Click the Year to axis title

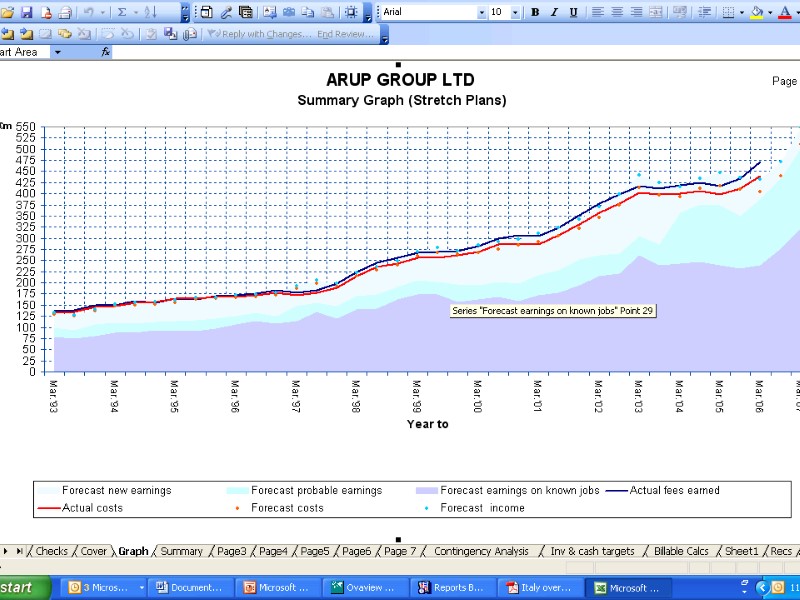[x=428, y=424]
